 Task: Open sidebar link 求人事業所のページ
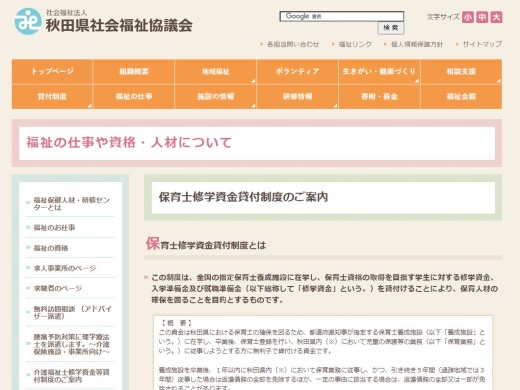[x=65, y=268]
